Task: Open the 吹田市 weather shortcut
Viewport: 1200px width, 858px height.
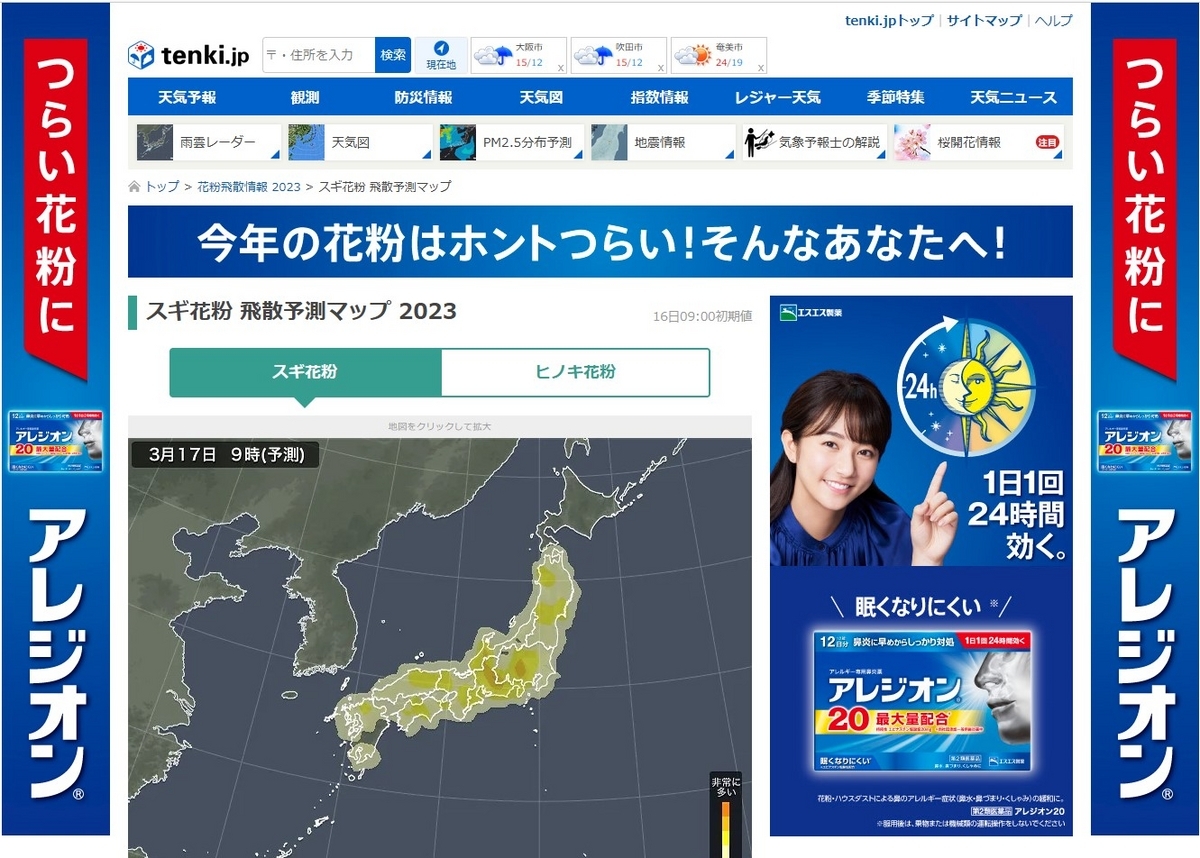Action: 618,55
